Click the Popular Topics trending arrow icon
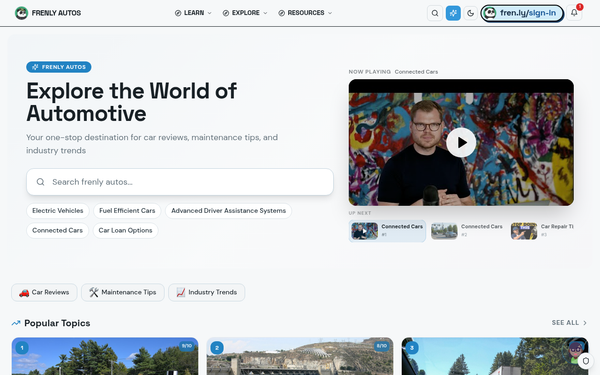The width and height of the screenshot is (600, 375). click(x=16, y=323)
